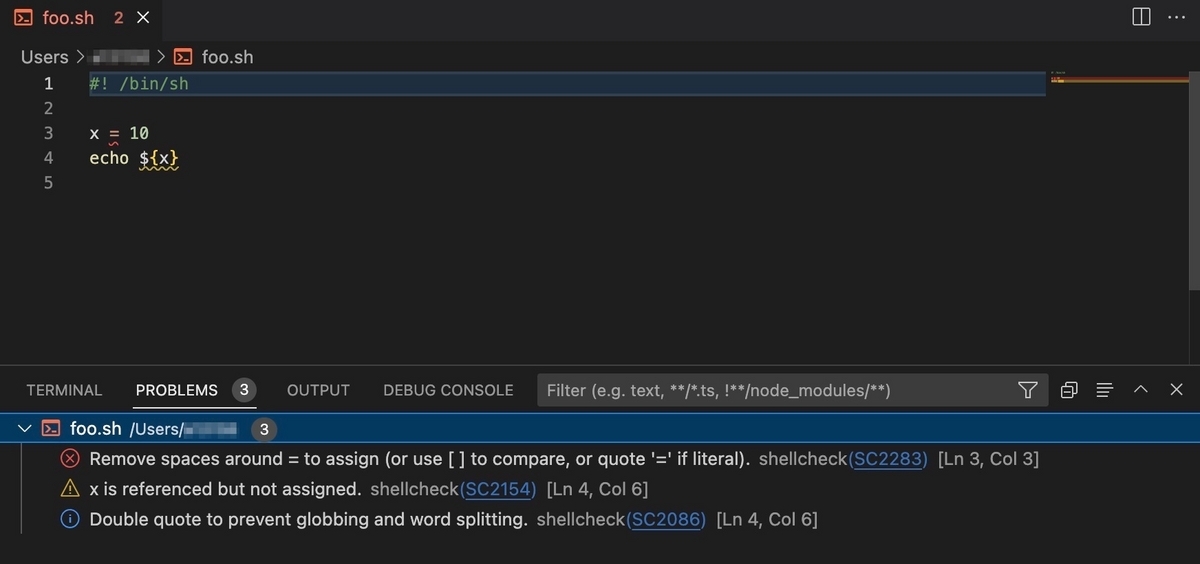Click the warning triangle icon for SC2154
Viewport: 1200px width, 564px height.
[x=70, y=489]
